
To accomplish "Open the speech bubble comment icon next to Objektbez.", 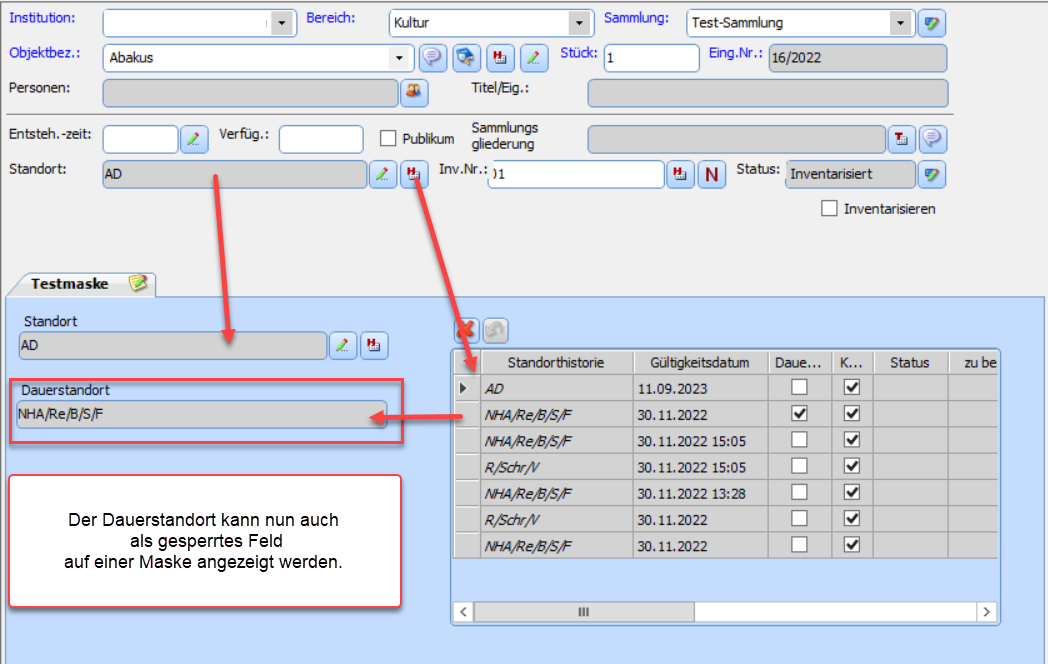I will 432,58.
